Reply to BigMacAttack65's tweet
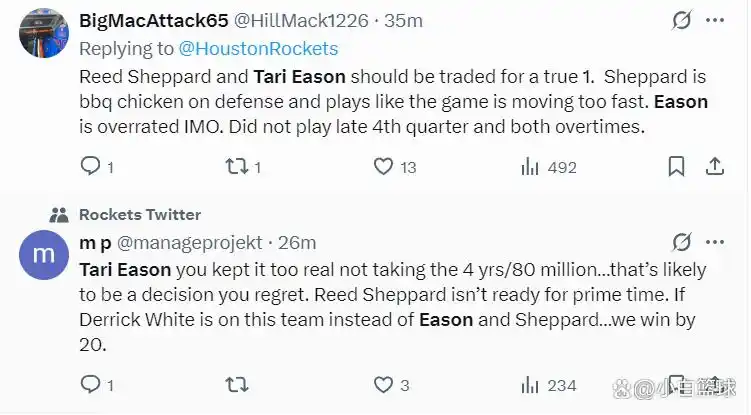The width and height of the screenshot is (751, 415). tap(90, 167)
